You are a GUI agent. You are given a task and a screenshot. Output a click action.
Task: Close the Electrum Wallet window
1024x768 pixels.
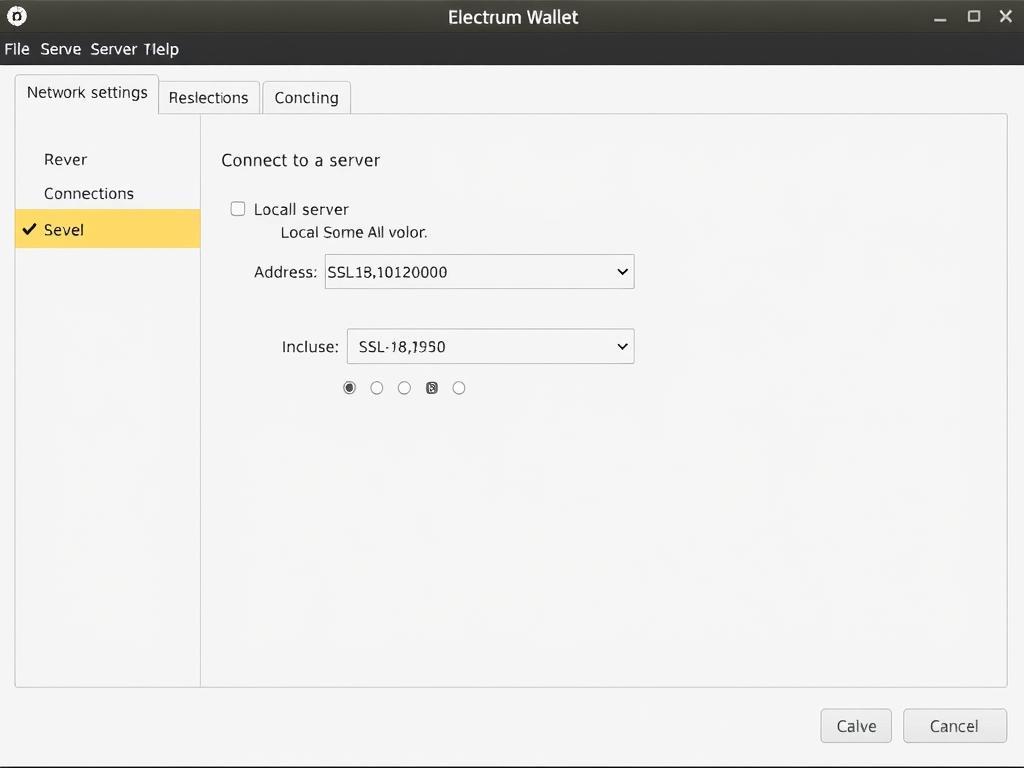[x=1006, y=16]
